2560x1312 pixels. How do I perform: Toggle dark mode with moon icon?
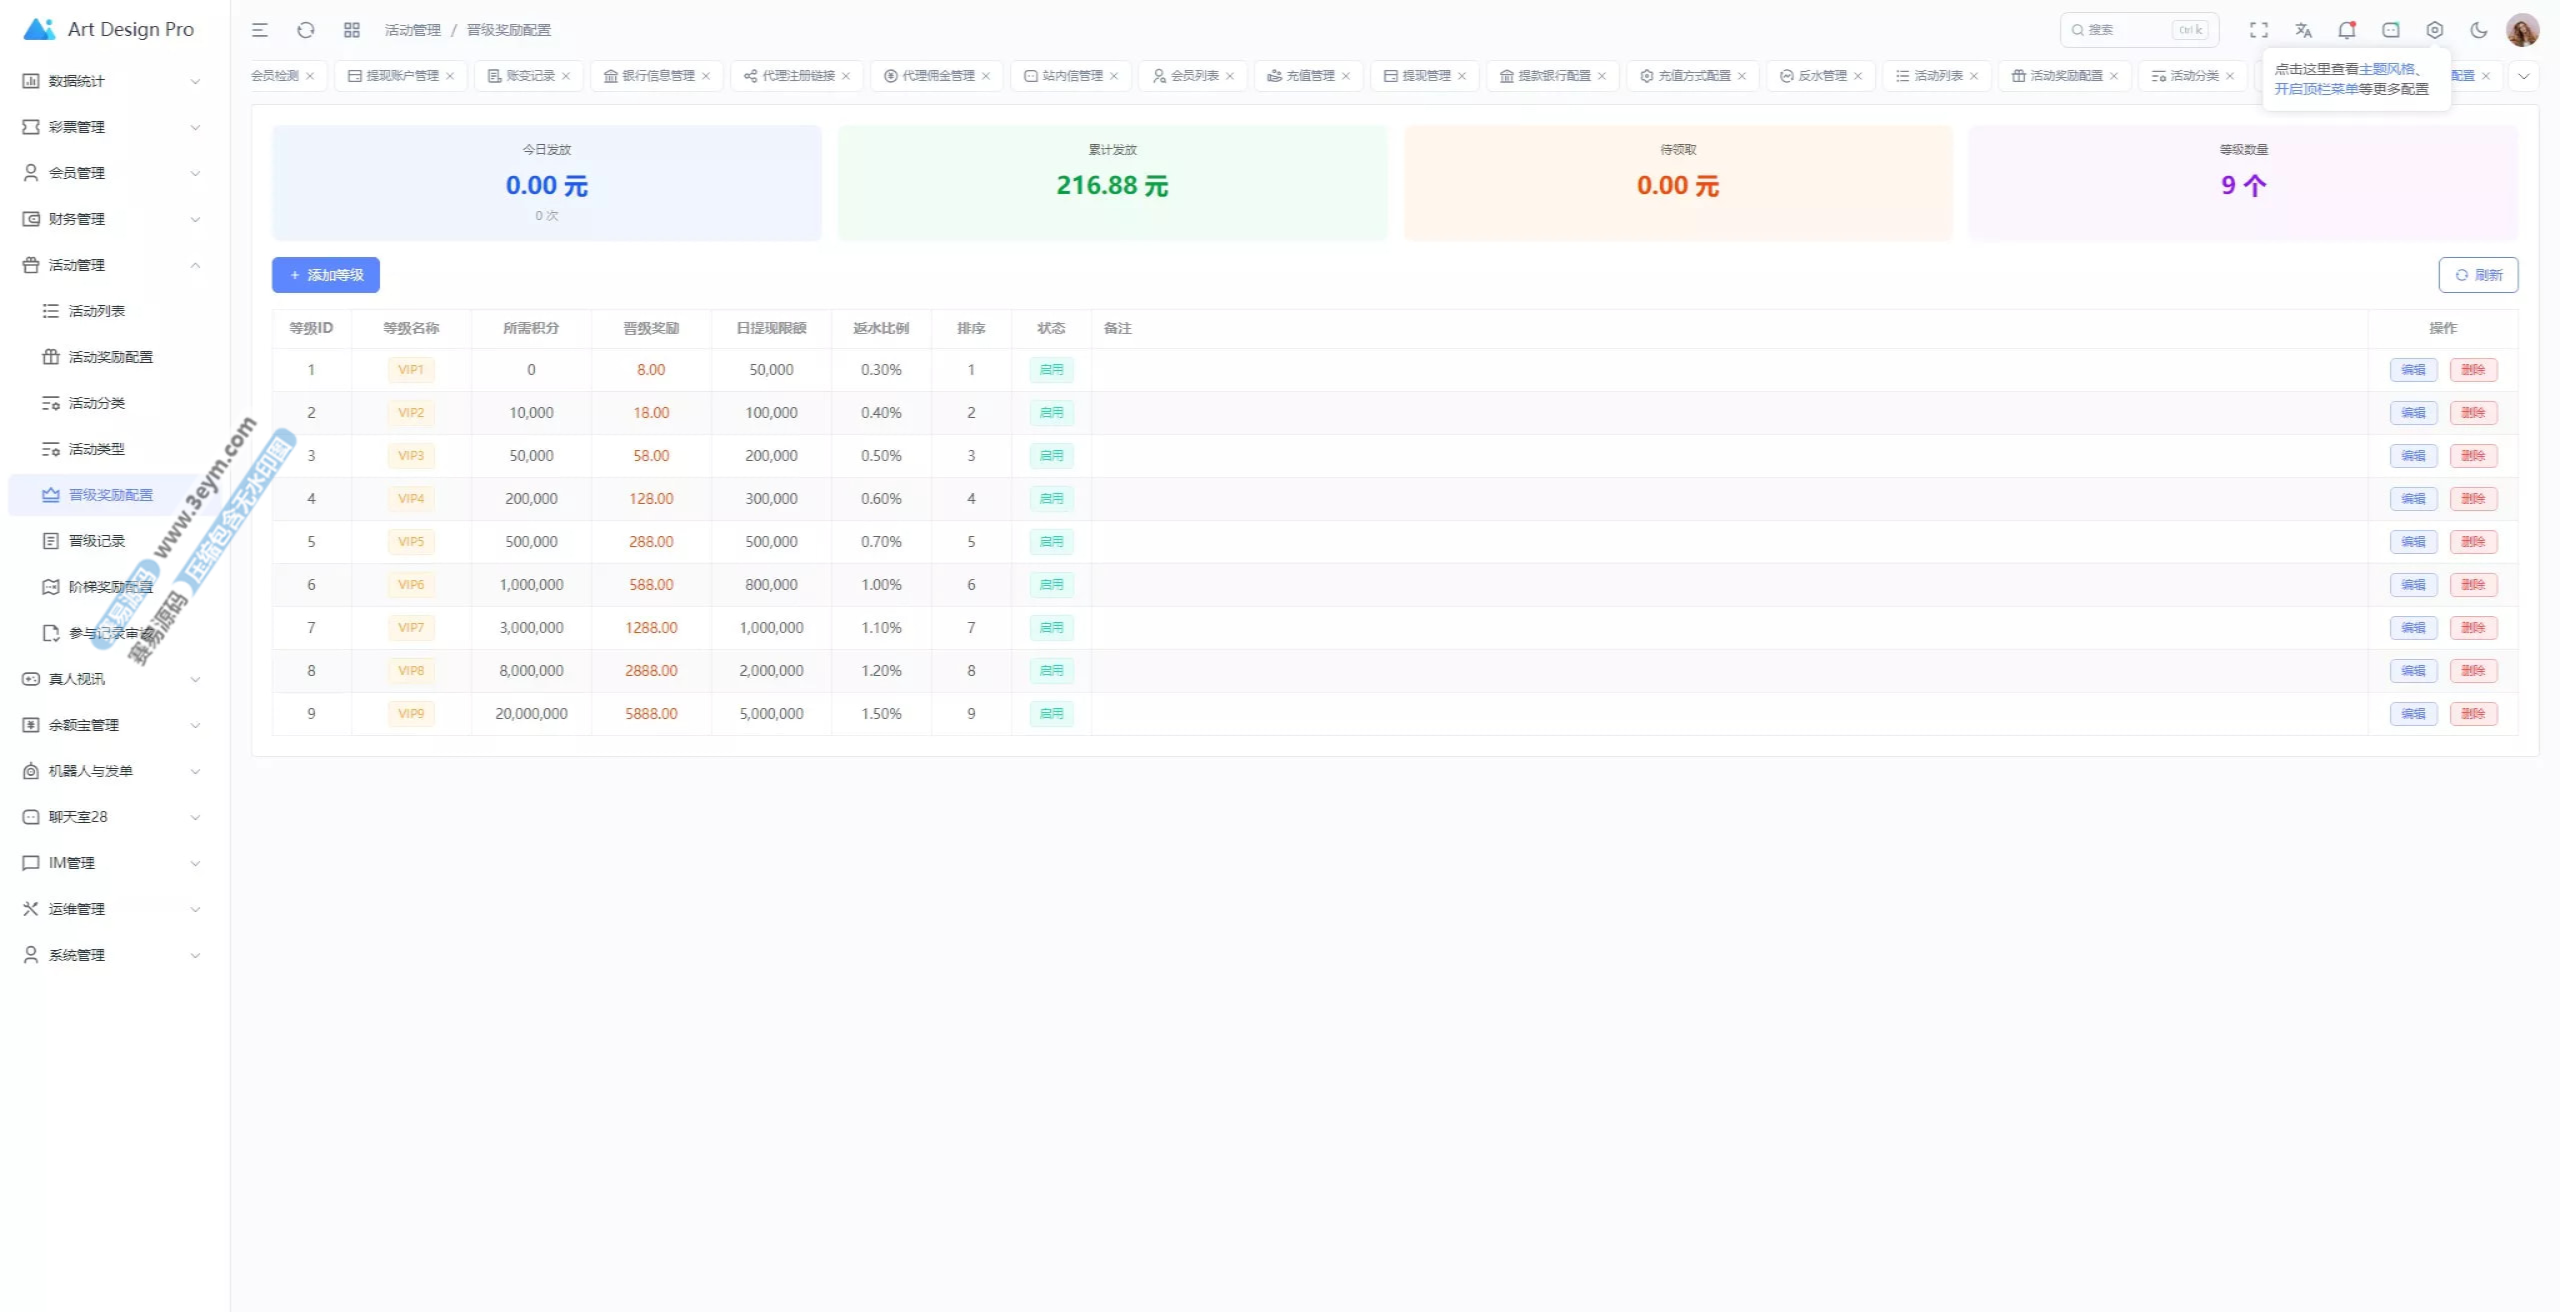coord(2478,30)
